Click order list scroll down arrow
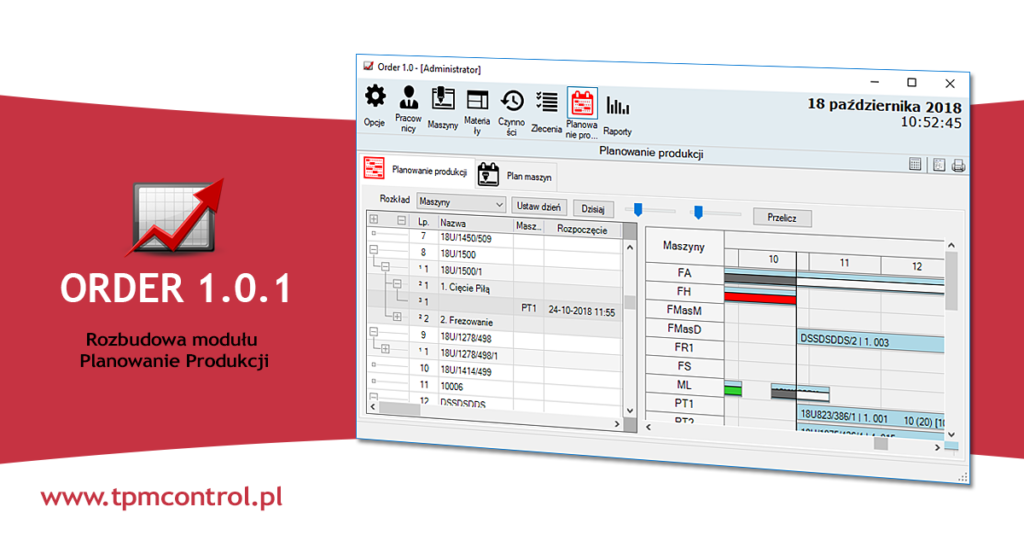The image size is (1024, 536). point(630,411)
